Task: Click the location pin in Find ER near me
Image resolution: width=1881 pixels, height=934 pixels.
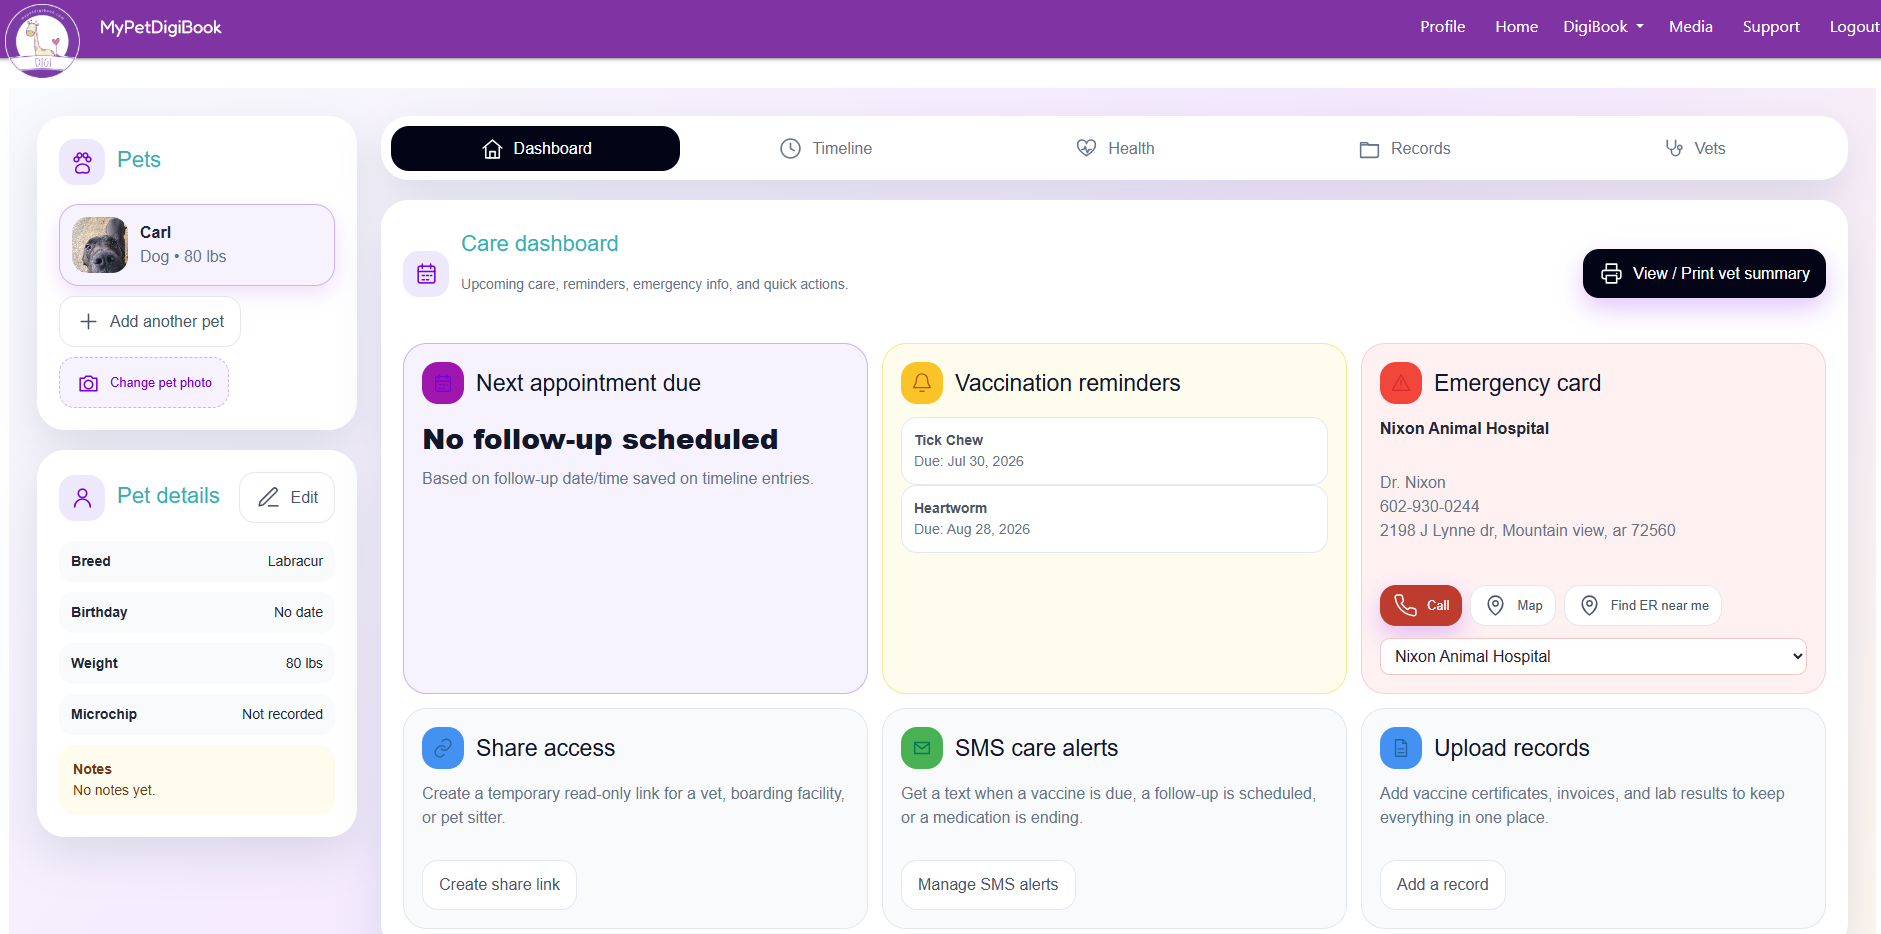Action: point(1589,606)
